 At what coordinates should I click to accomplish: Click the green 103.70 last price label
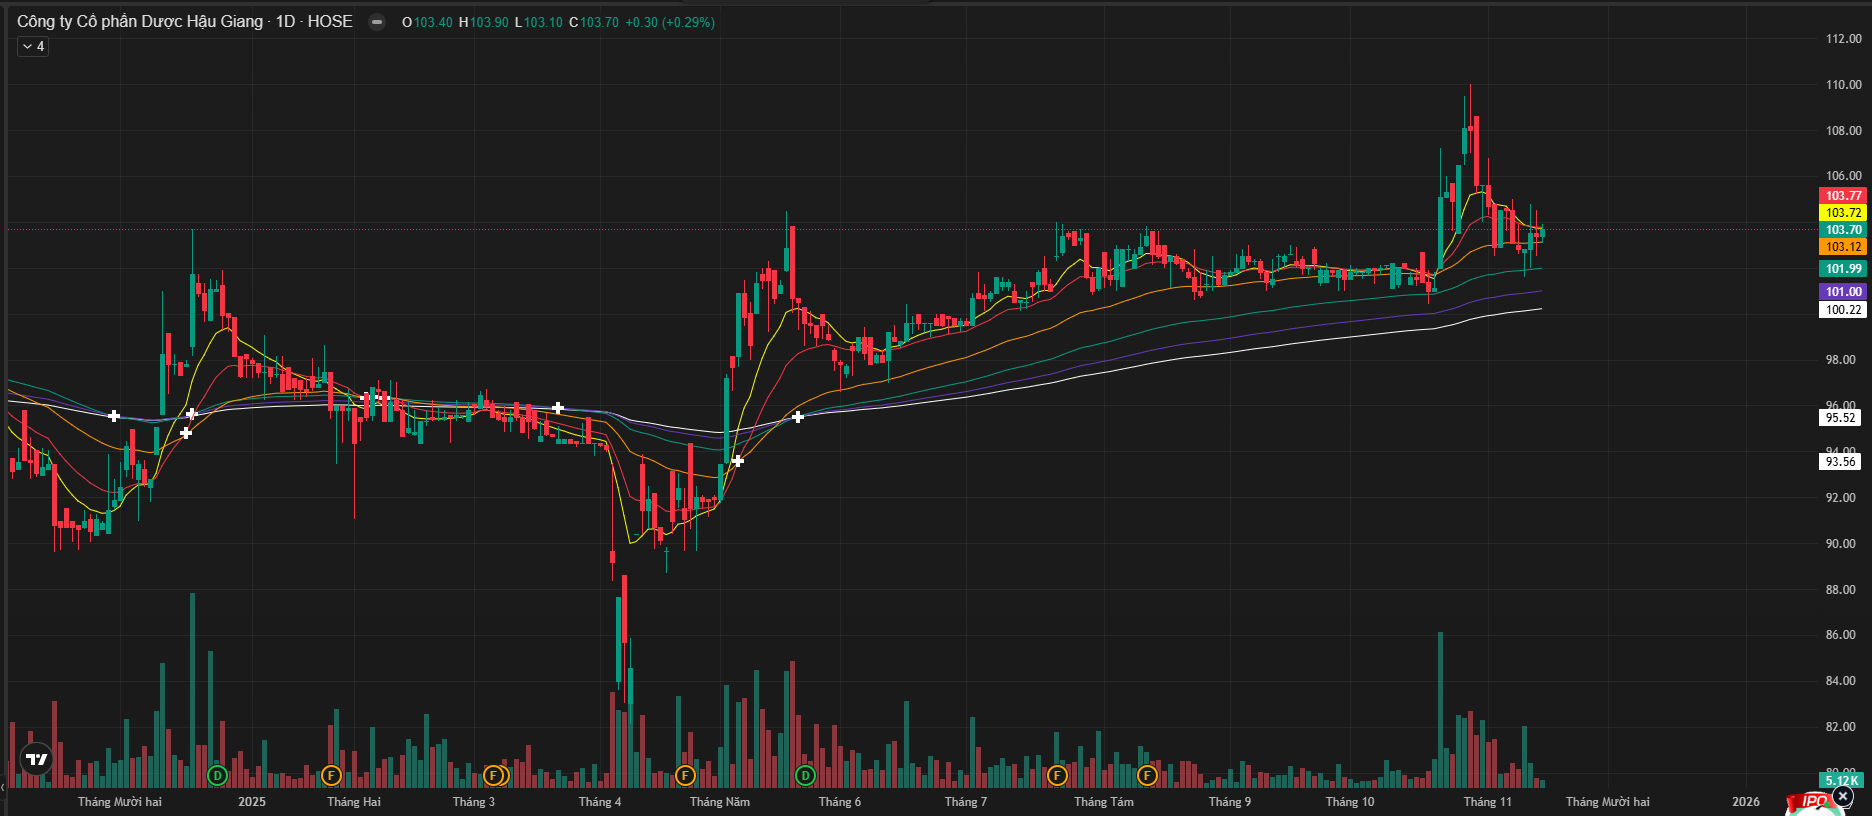[x=1843, y=230]
